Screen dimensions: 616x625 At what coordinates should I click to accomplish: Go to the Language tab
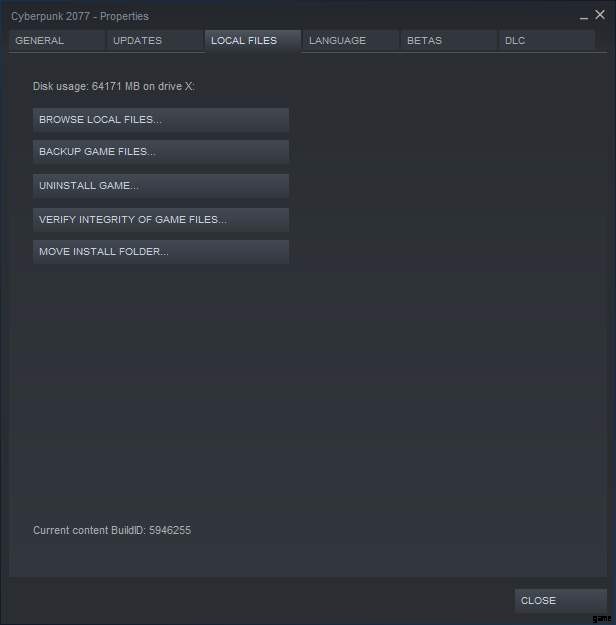pos(350,41)
